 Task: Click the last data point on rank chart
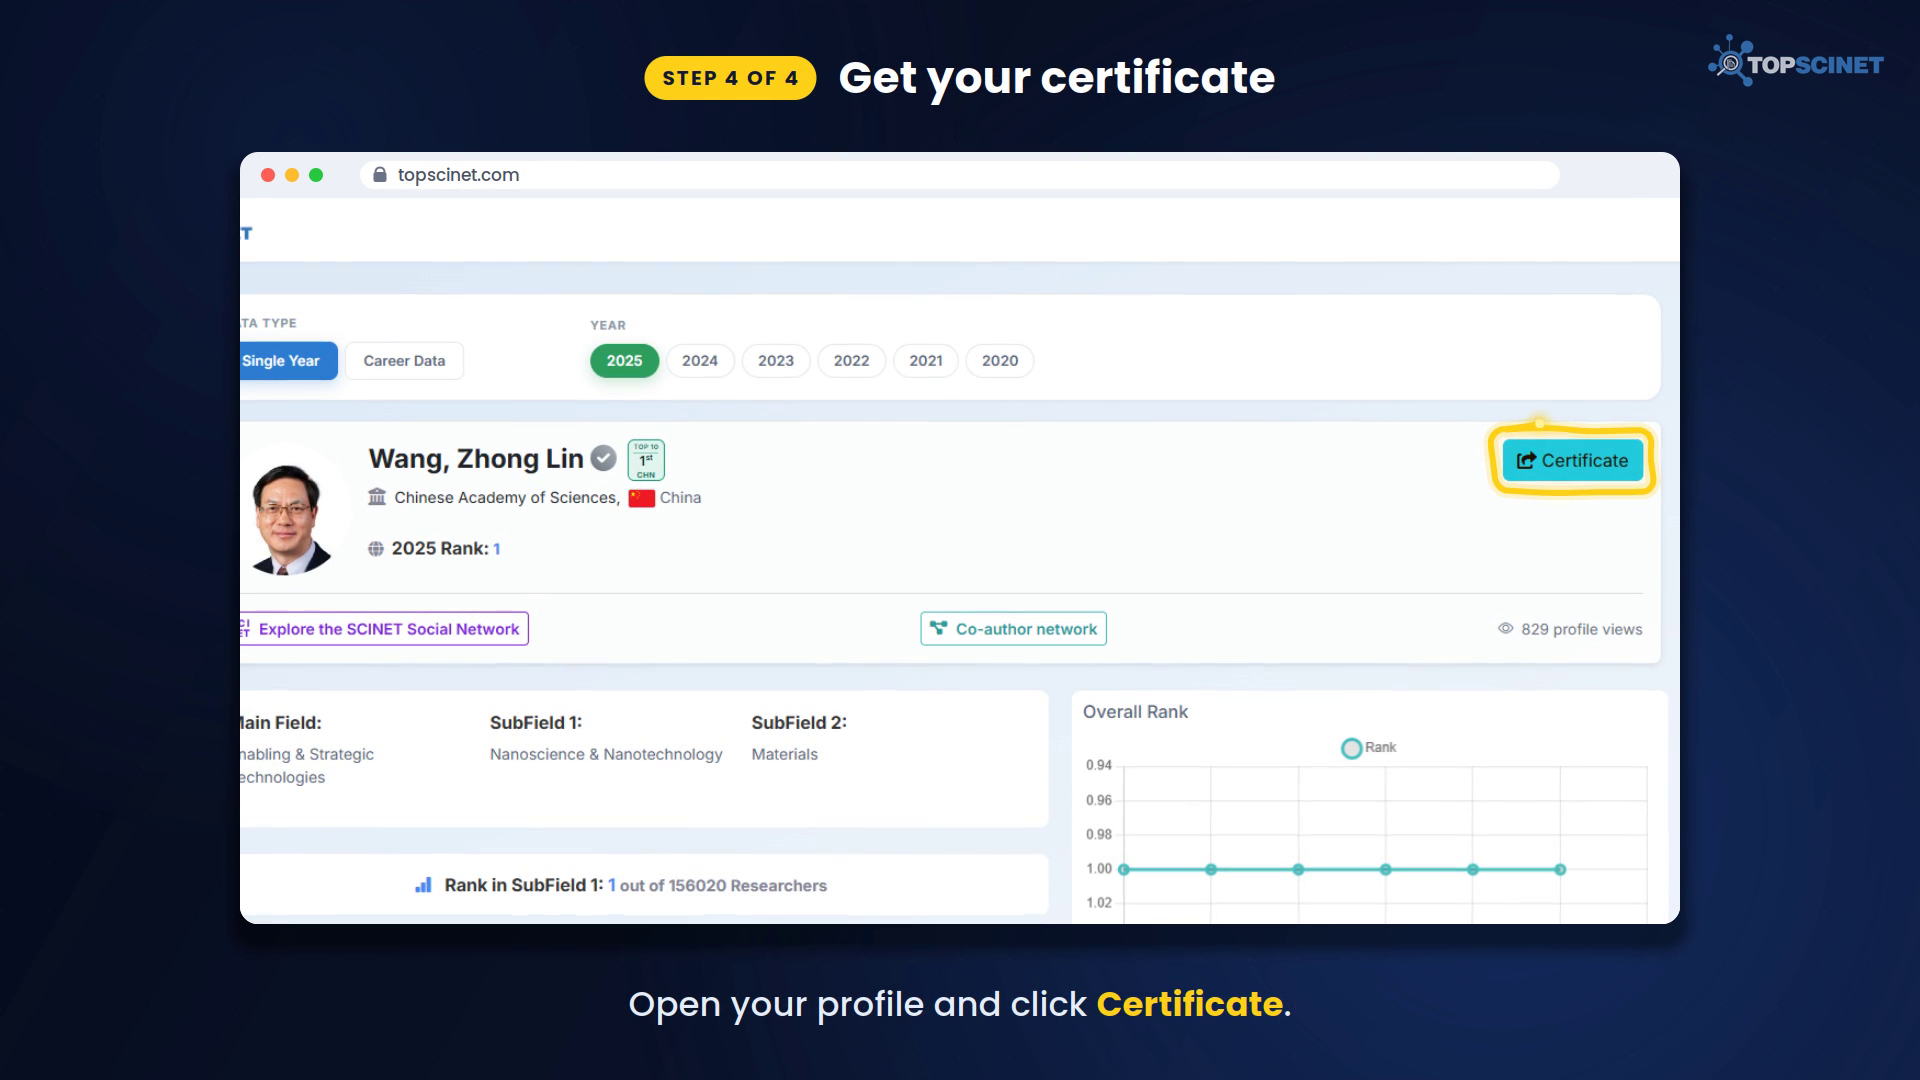[x=1560, y=870]
